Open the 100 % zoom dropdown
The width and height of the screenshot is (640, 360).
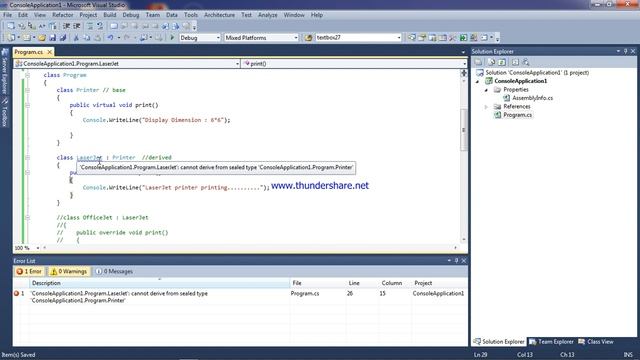38,248
